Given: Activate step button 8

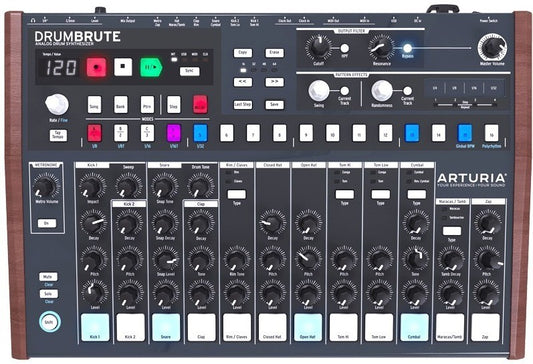Looking at the screenshot, I should coord(280,133).
